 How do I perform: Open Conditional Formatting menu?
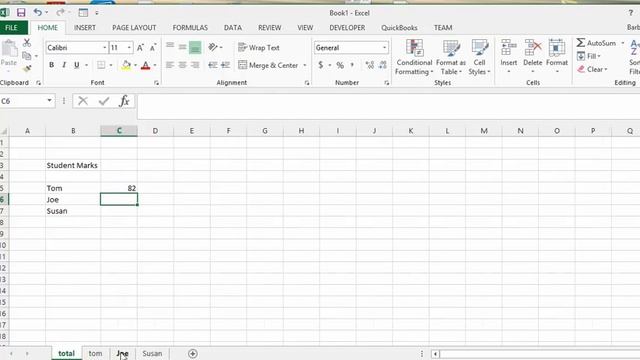tap(414, 57)
